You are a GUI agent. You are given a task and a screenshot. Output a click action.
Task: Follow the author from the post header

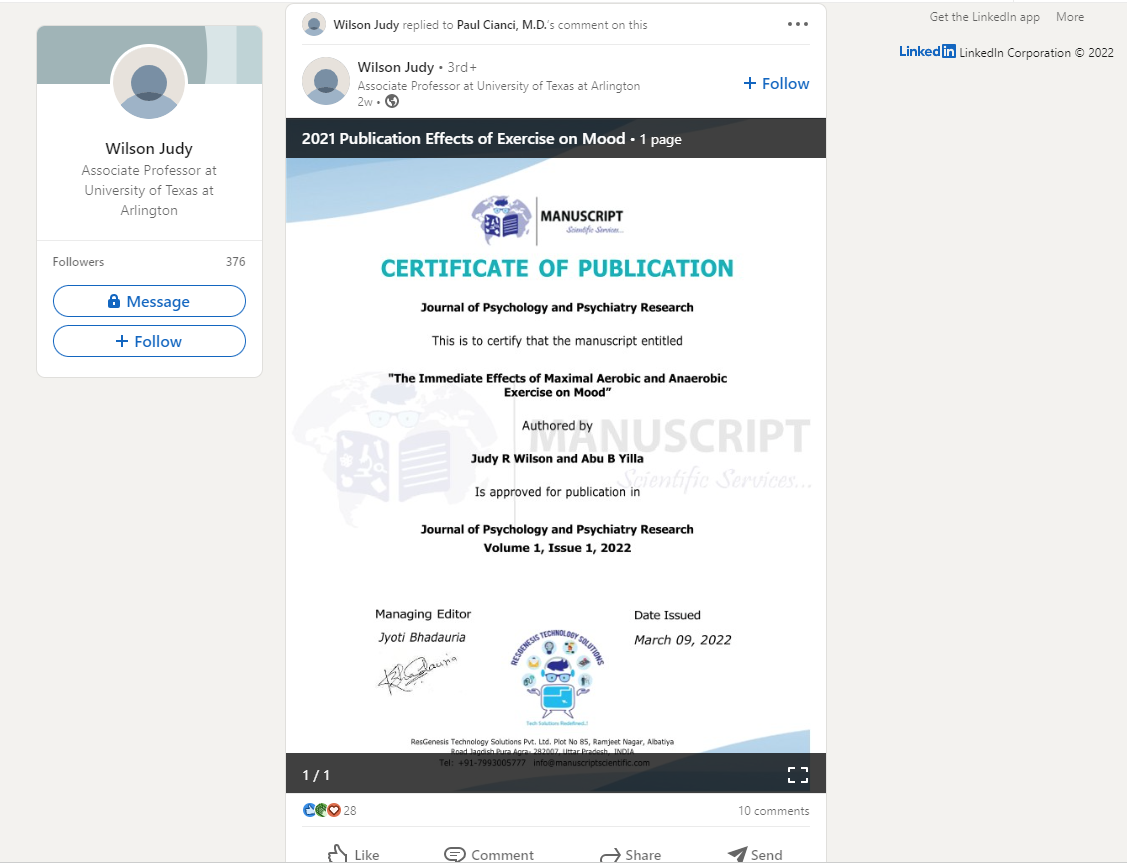[x=776, y=83]
